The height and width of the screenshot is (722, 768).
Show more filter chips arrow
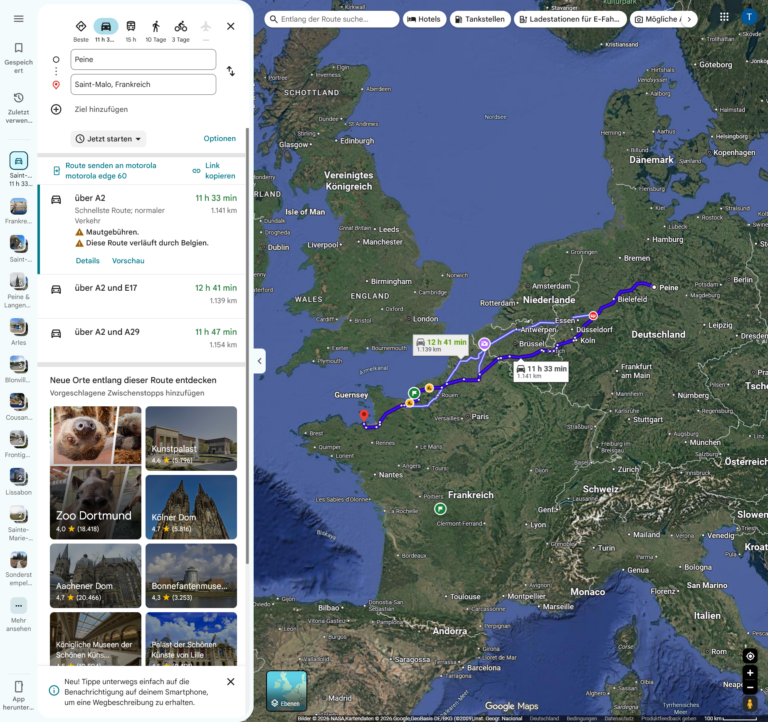tap(689, 19)
